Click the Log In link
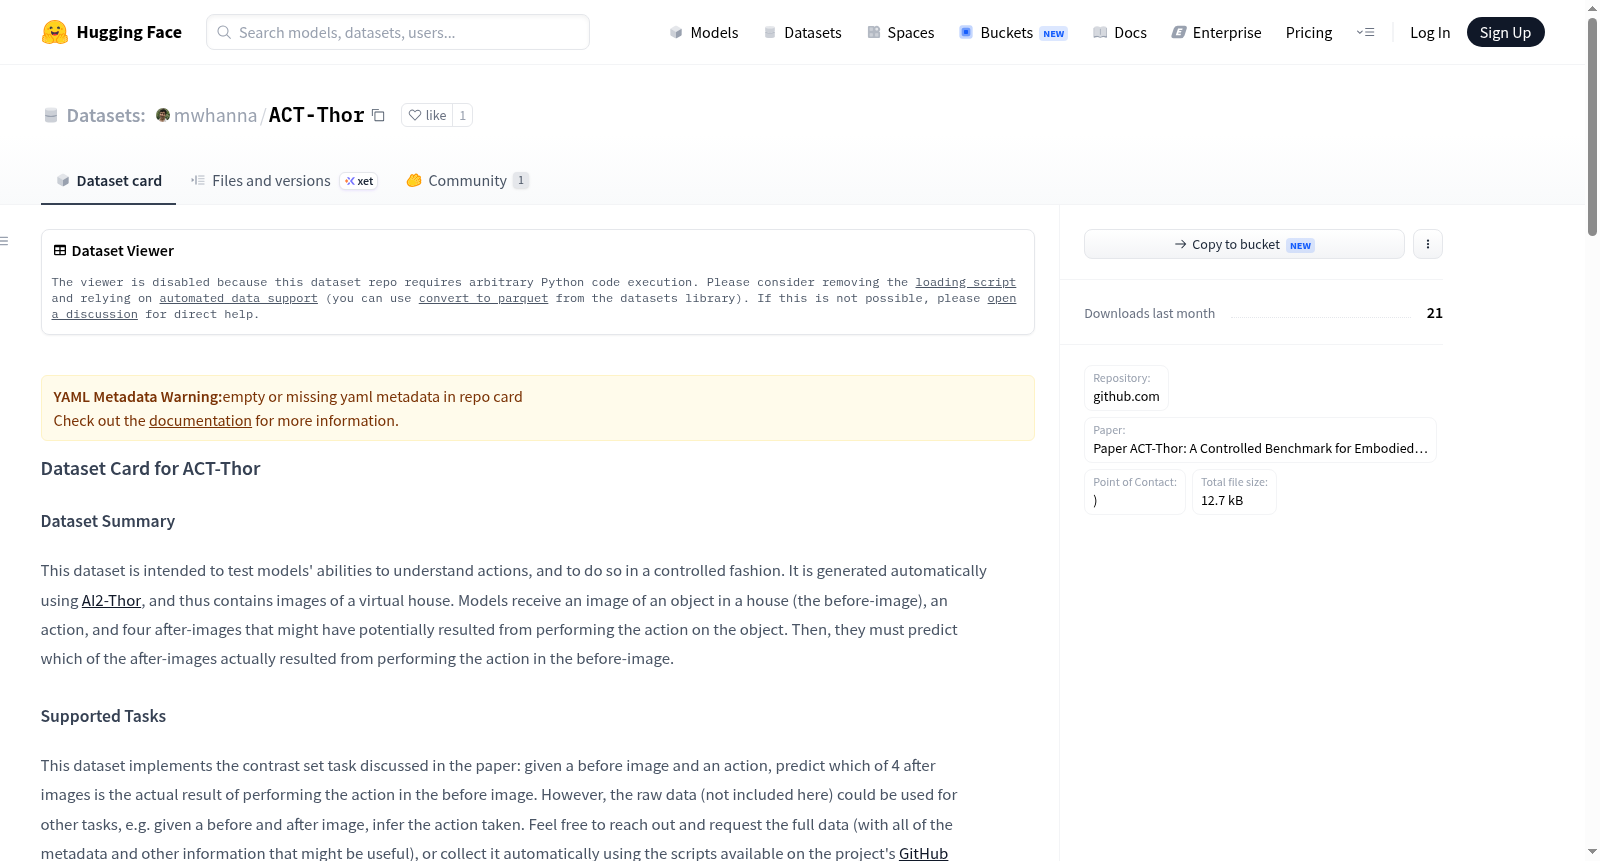 (x=1430, y=32)
